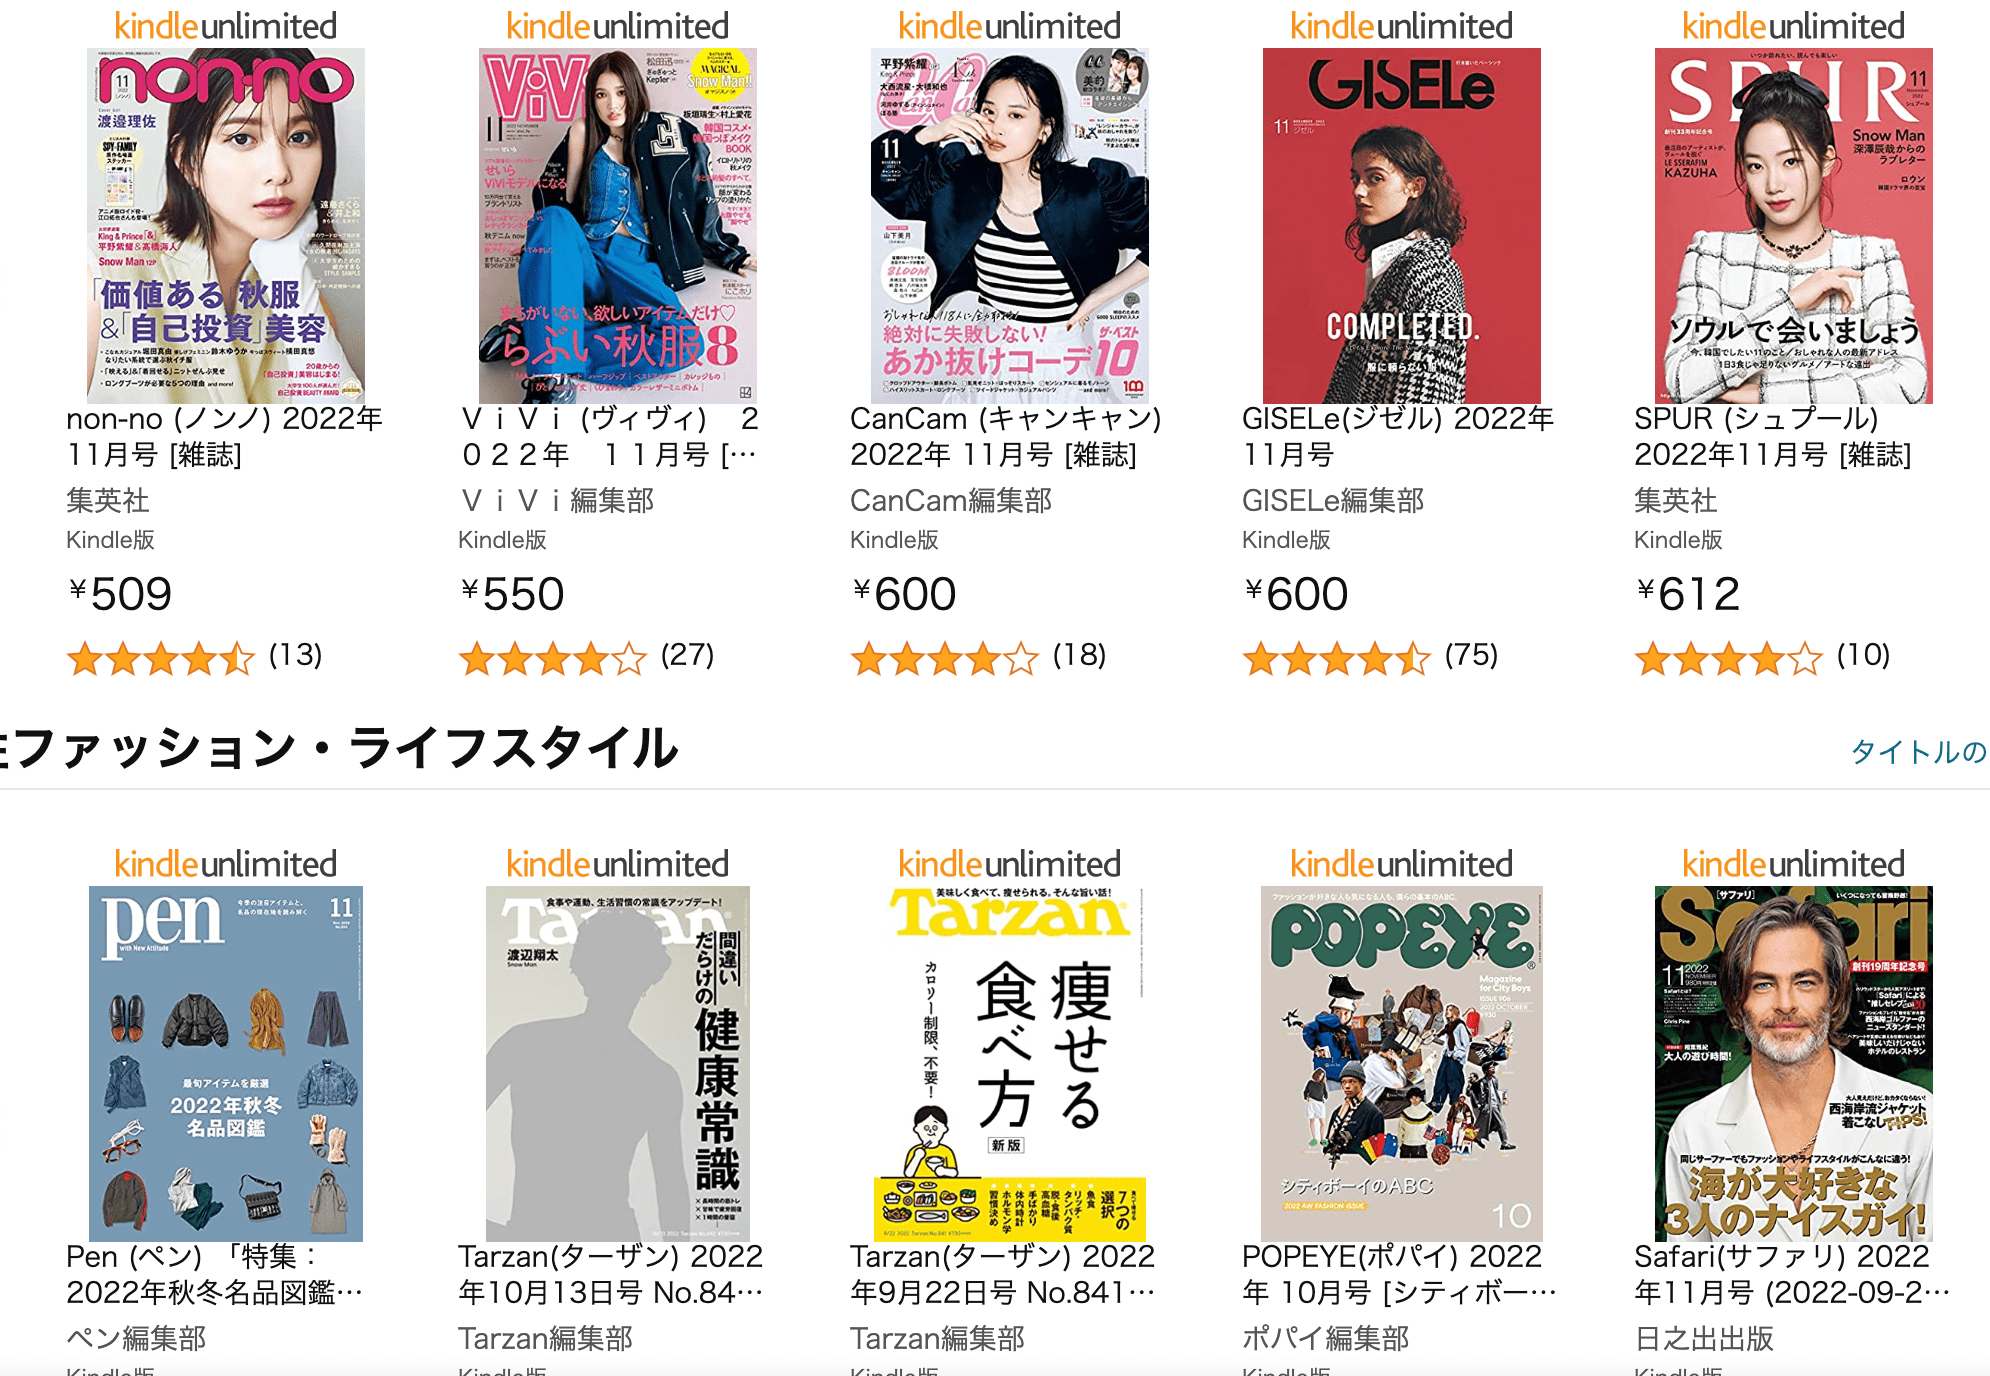
Task: Click the CanCam 2022年11月号 title link
Action: pyautogui.click(x=1006, y=436)
